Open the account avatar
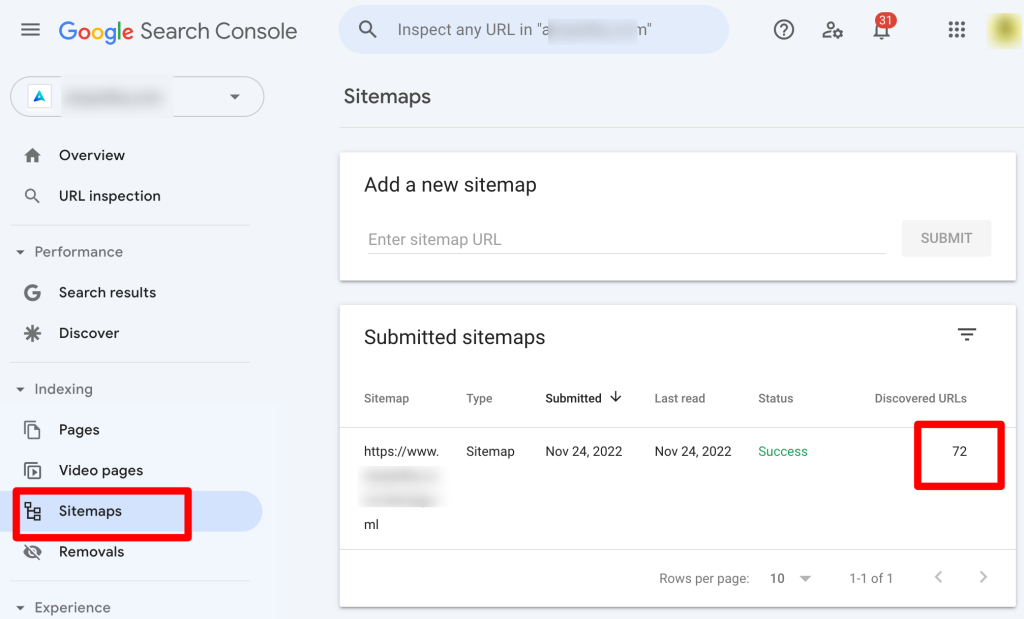The image size is (1024, 619). 1004,30
